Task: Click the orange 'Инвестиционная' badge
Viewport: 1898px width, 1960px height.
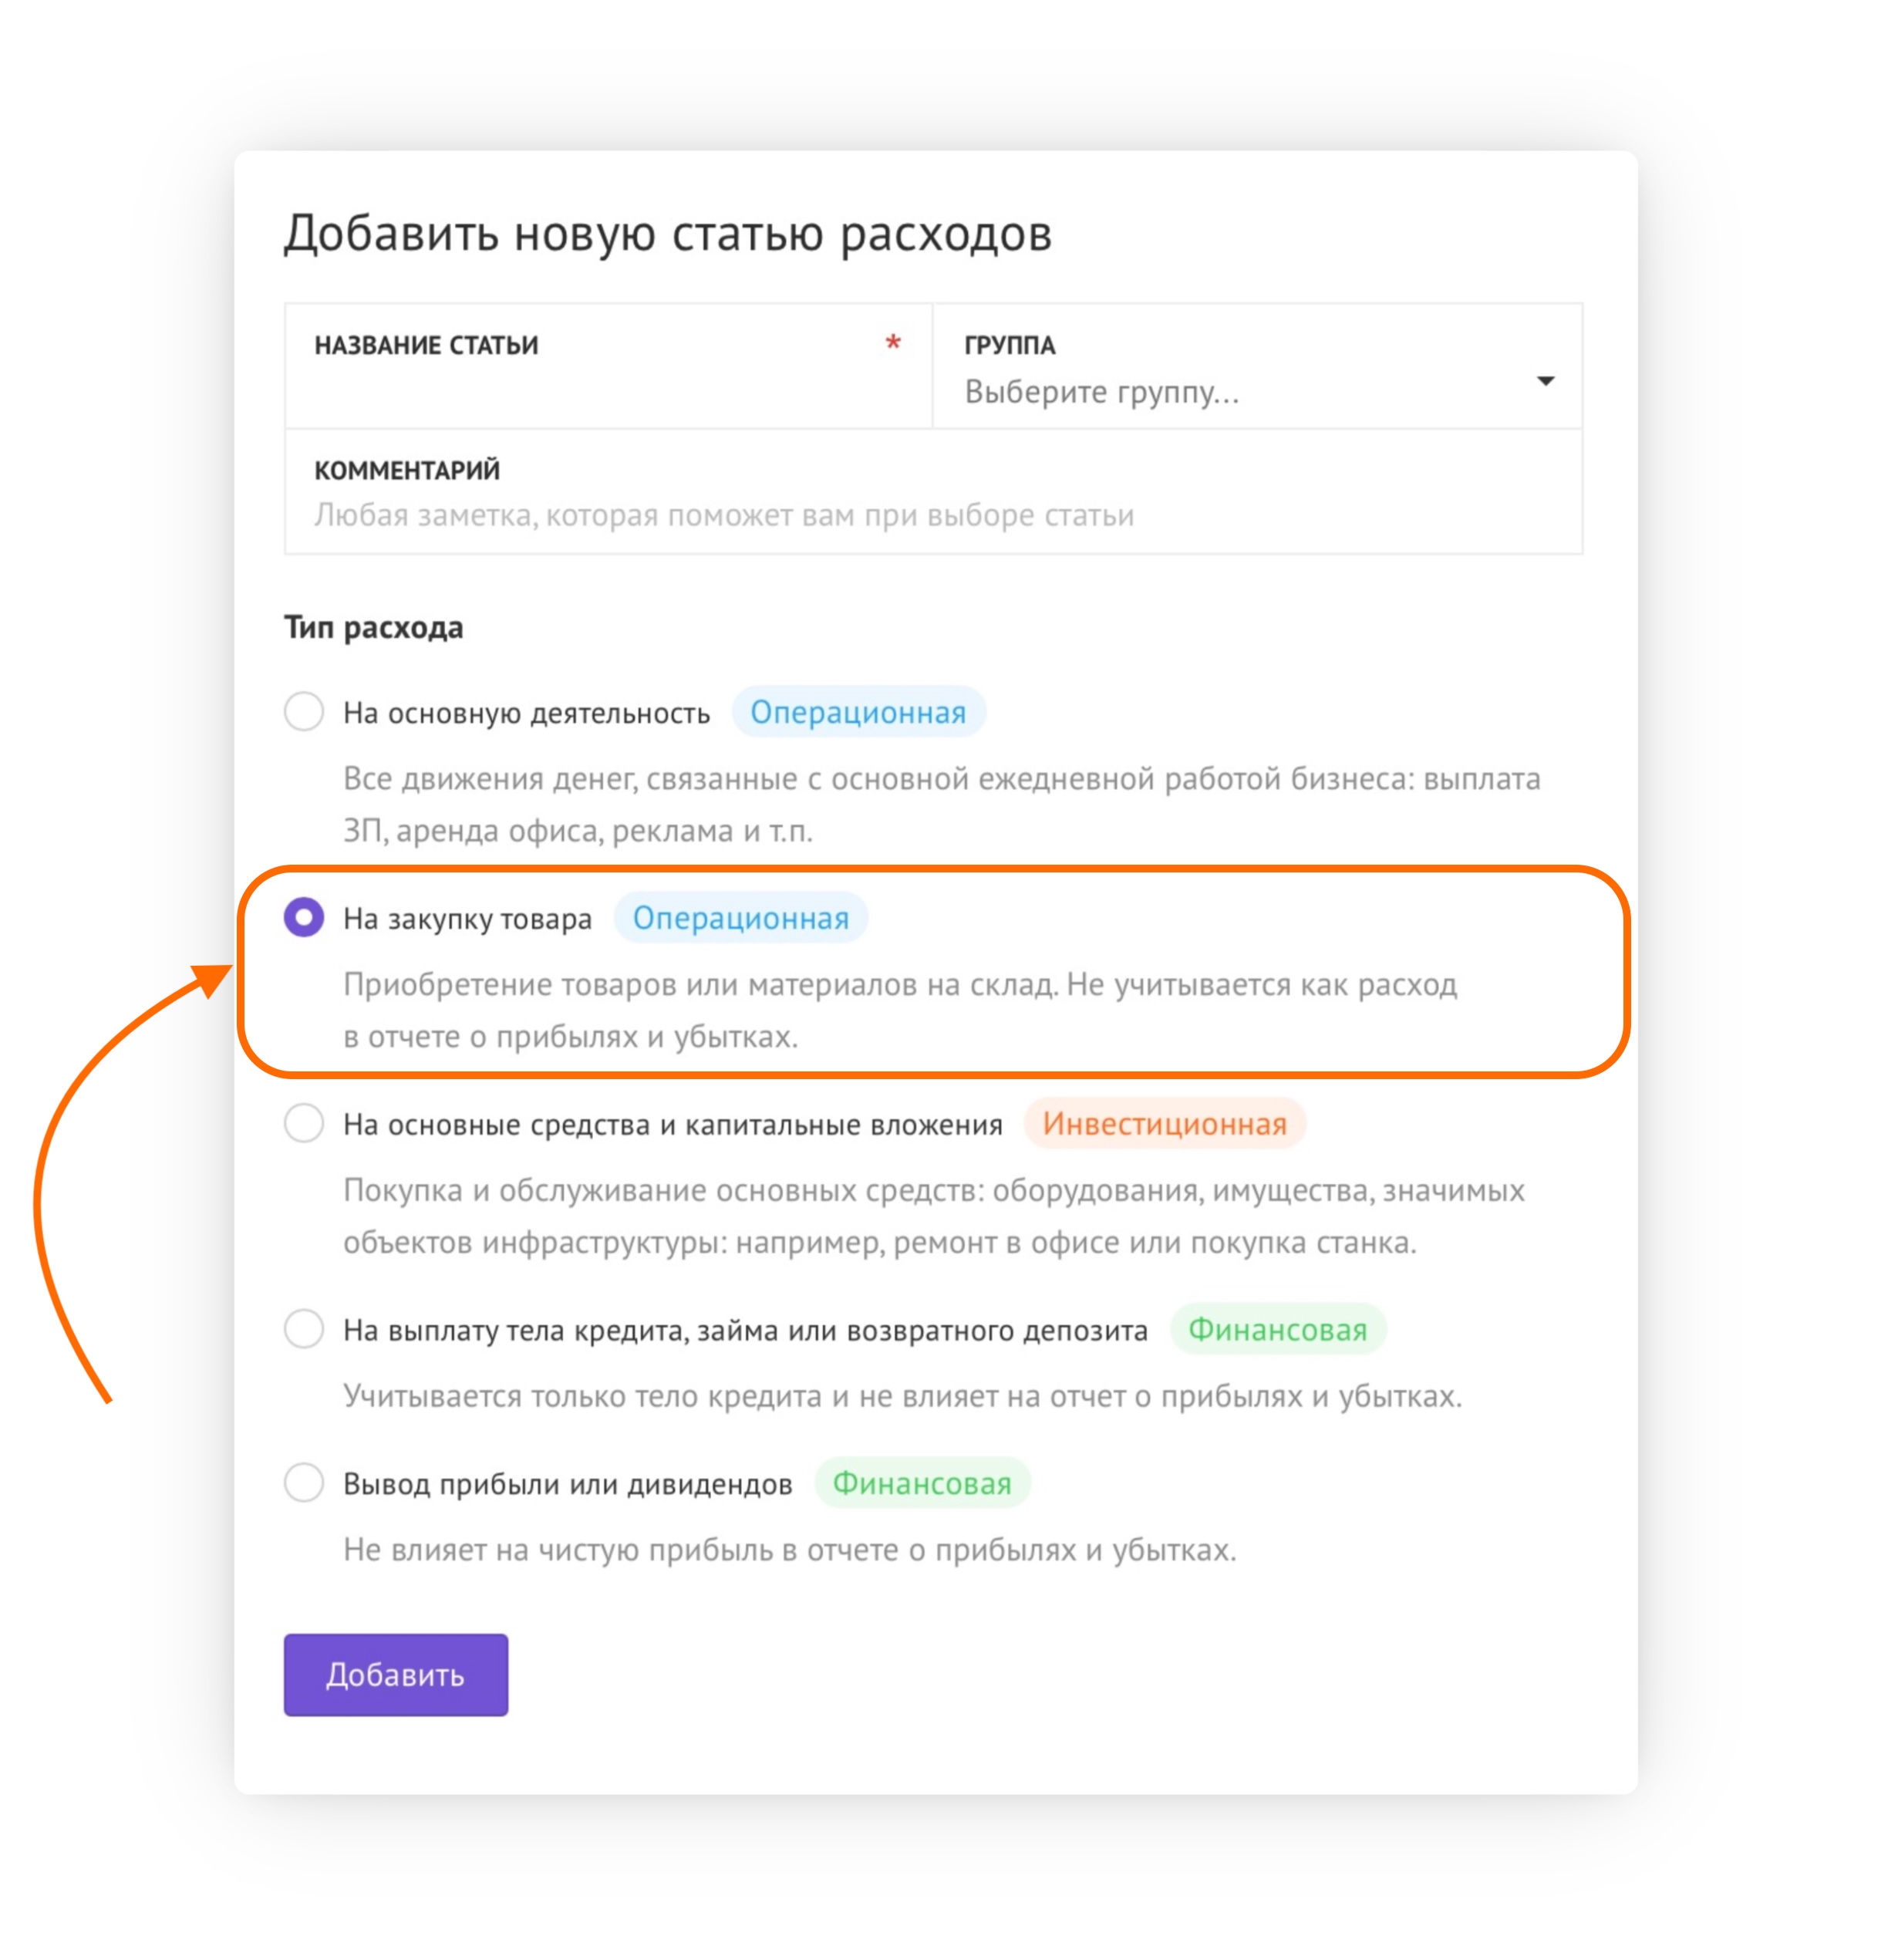Action: point(1165,1124)
